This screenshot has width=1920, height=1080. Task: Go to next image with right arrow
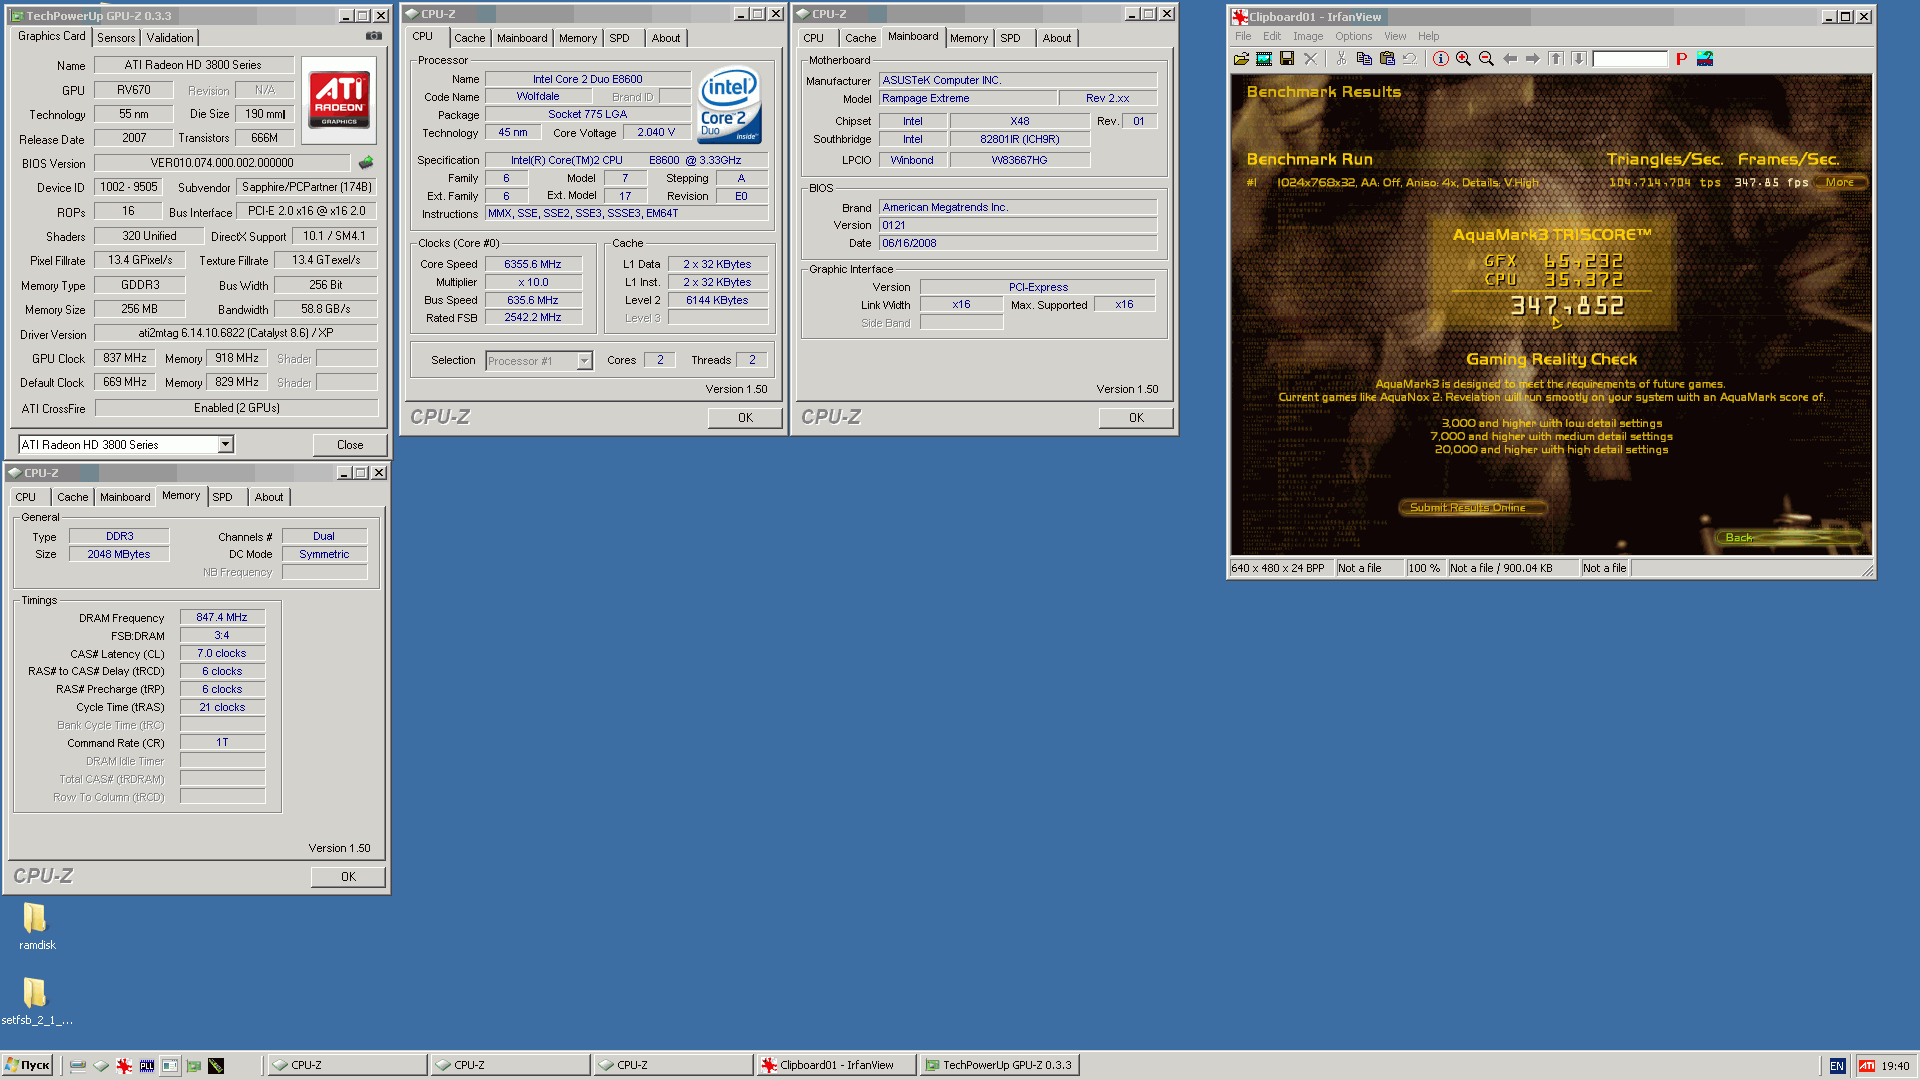[x=1533, y=59]
